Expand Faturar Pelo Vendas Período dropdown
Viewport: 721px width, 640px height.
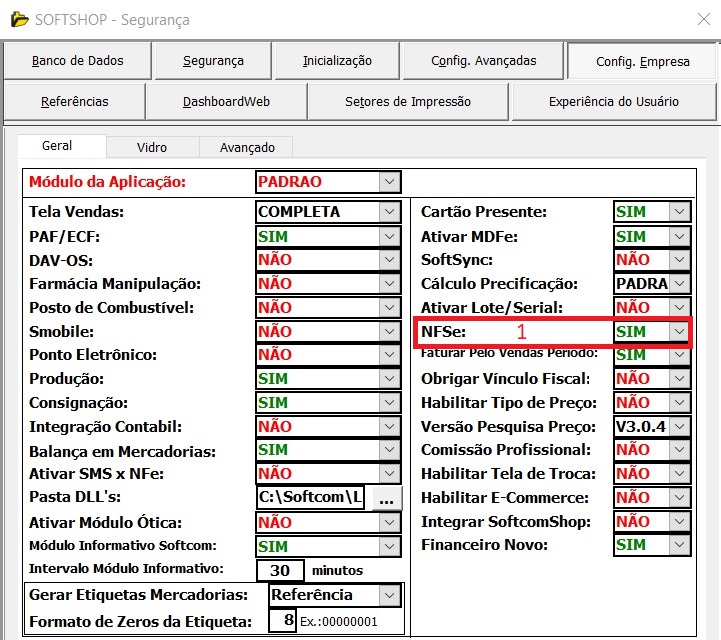coord(680,354)
